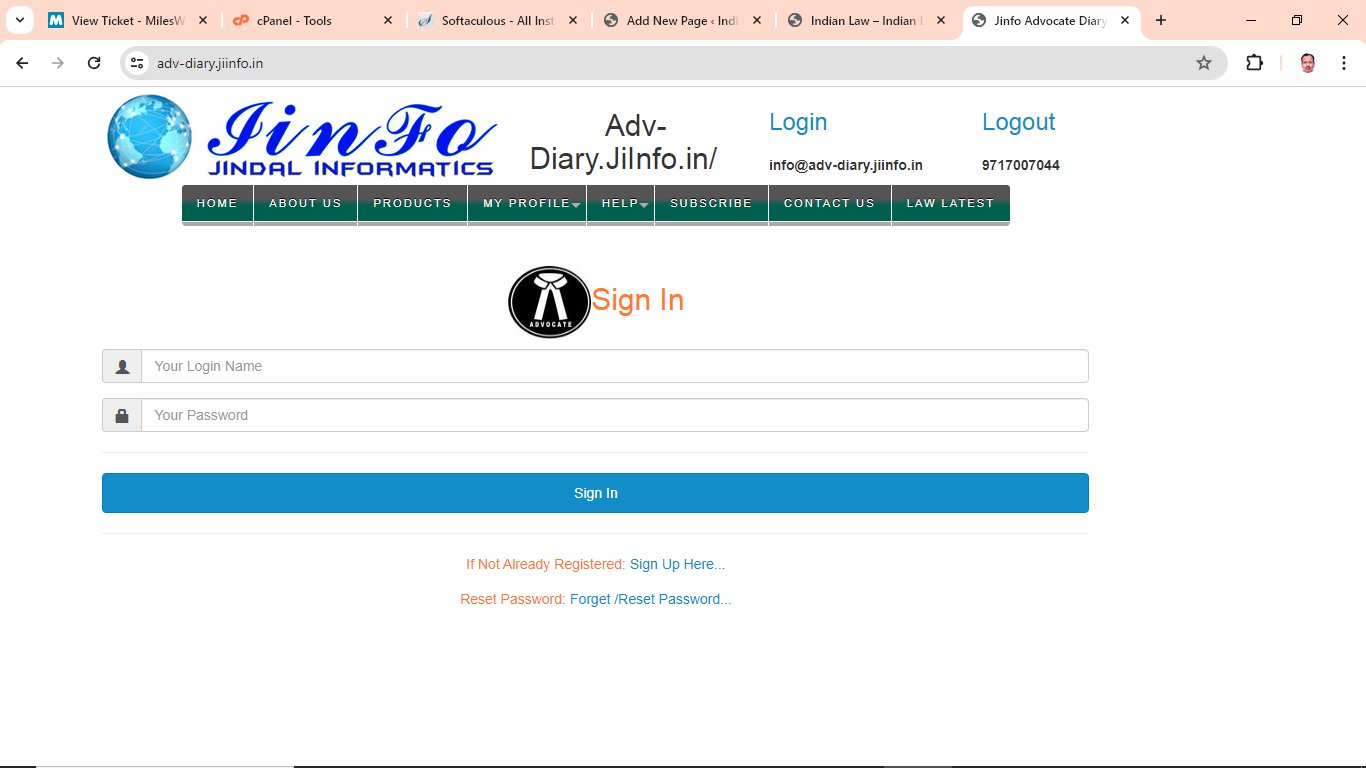Bookmark this page with the star icon

point(1204,63)
